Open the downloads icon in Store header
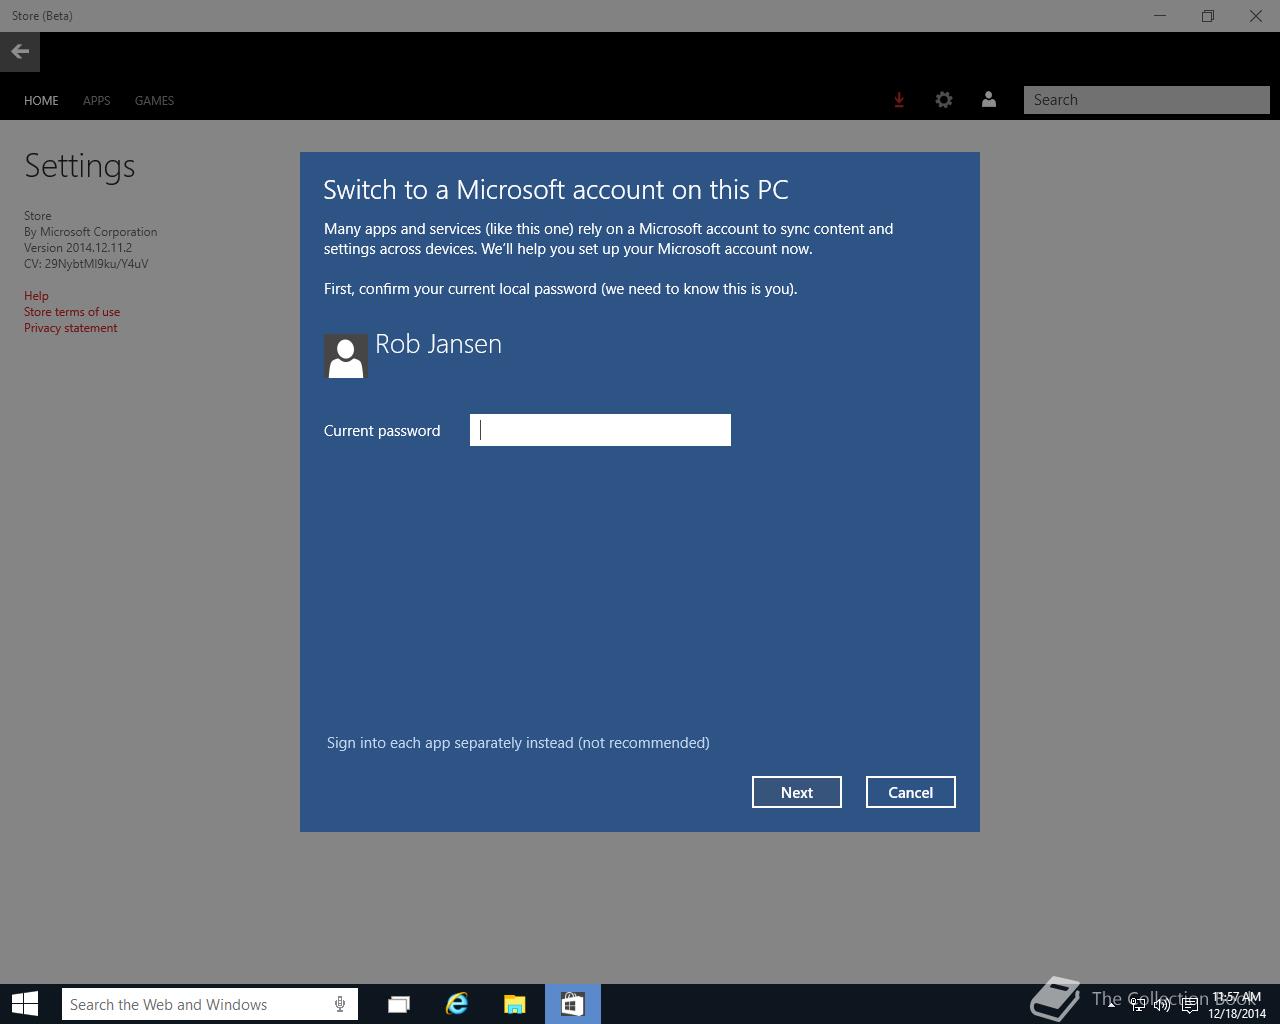The height and width of the screenshot is (1024, 1280). tap(899, 100)
